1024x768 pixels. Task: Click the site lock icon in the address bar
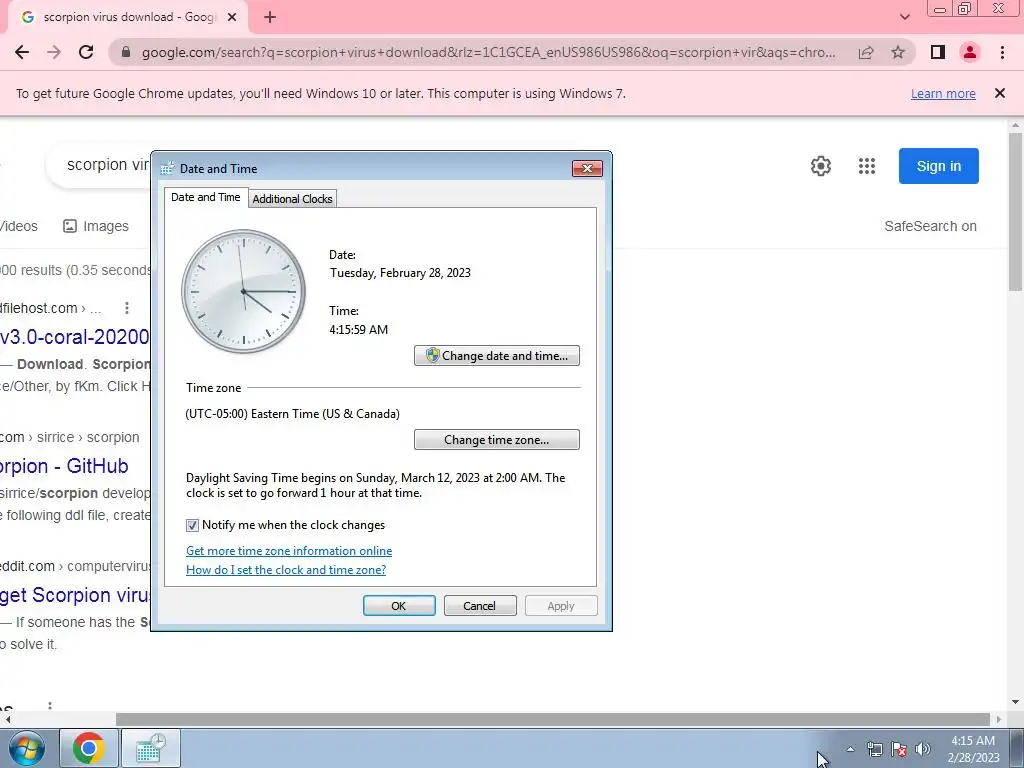pos(126,52)
